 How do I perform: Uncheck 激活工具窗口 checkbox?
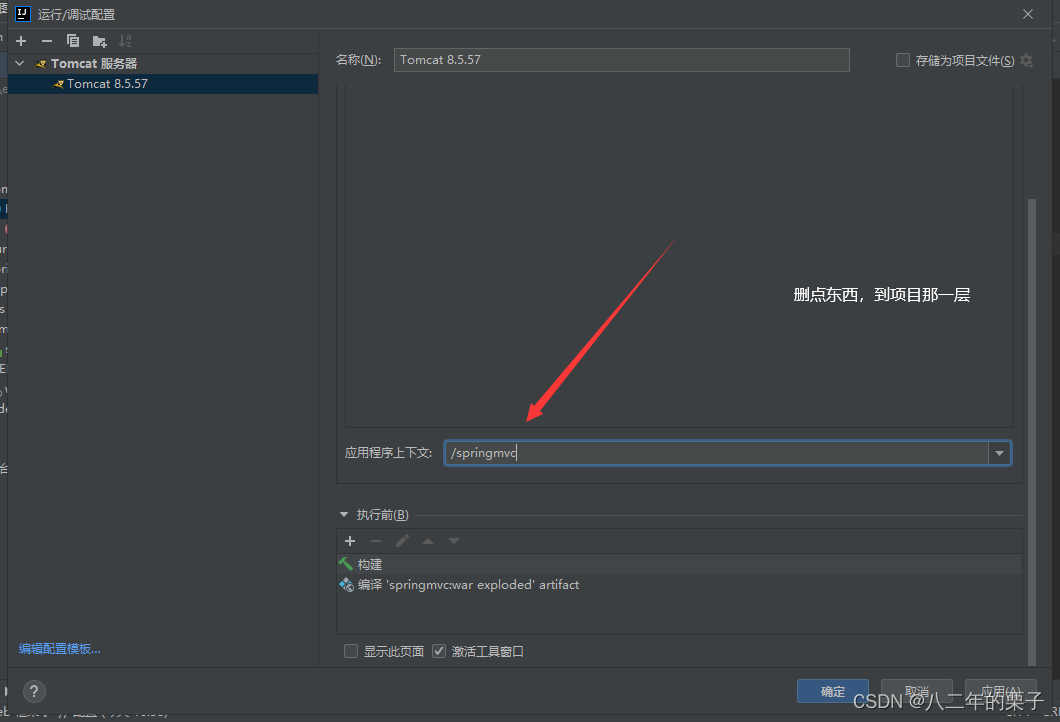[x=439, y=651]
